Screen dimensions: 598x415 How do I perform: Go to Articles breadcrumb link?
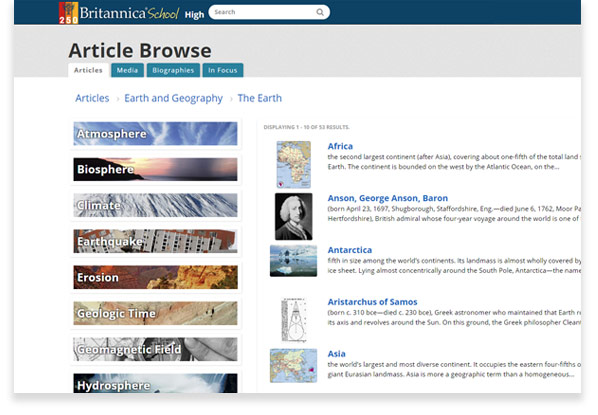click(x=92, y=98)
